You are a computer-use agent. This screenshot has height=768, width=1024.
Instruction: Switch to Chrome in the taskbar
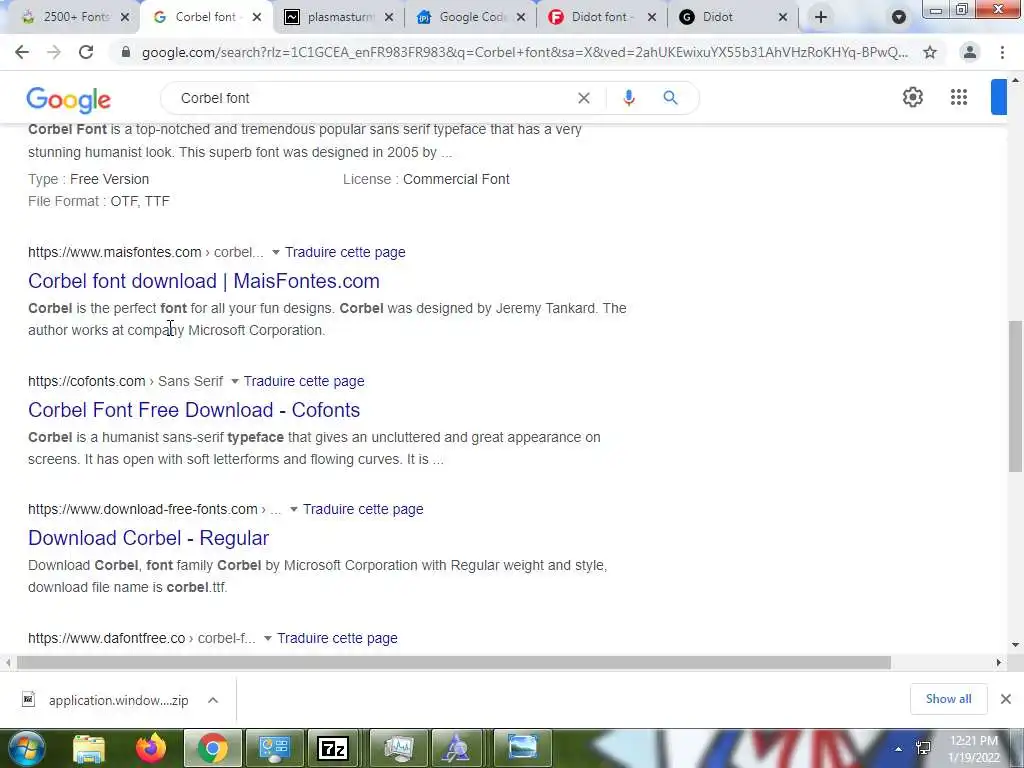click(x=213, y=748)
